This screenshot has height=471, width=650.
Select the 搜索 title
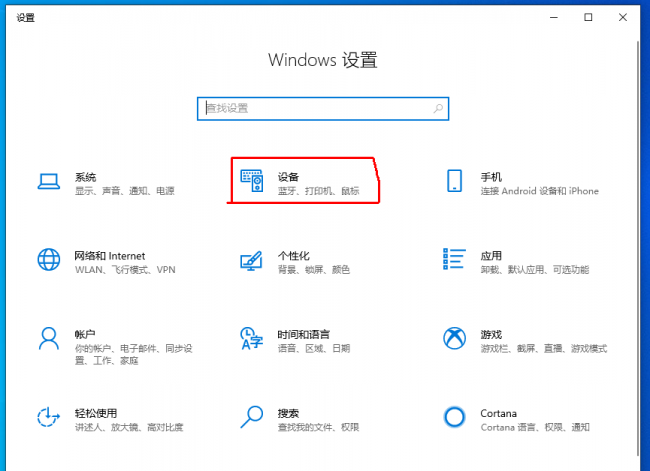coord(288,413)
